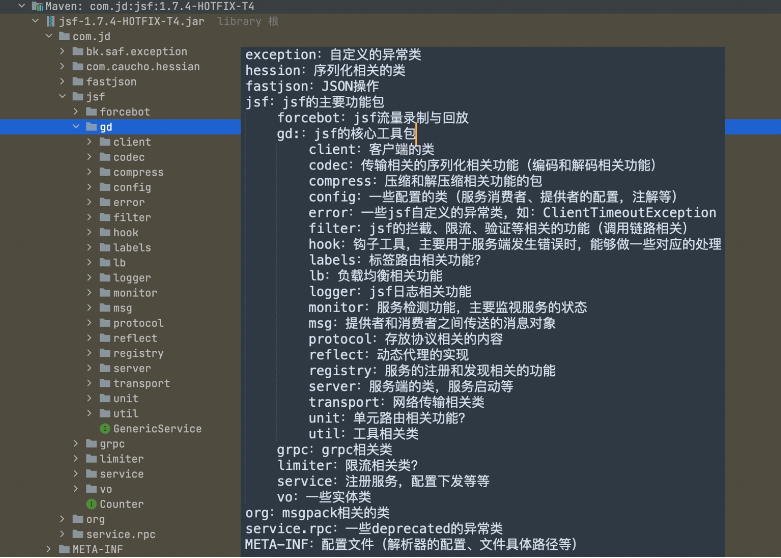Viewport: 781px width, 558px height.
Task: Click the jar archive file icon
Action: pos(50,21)
